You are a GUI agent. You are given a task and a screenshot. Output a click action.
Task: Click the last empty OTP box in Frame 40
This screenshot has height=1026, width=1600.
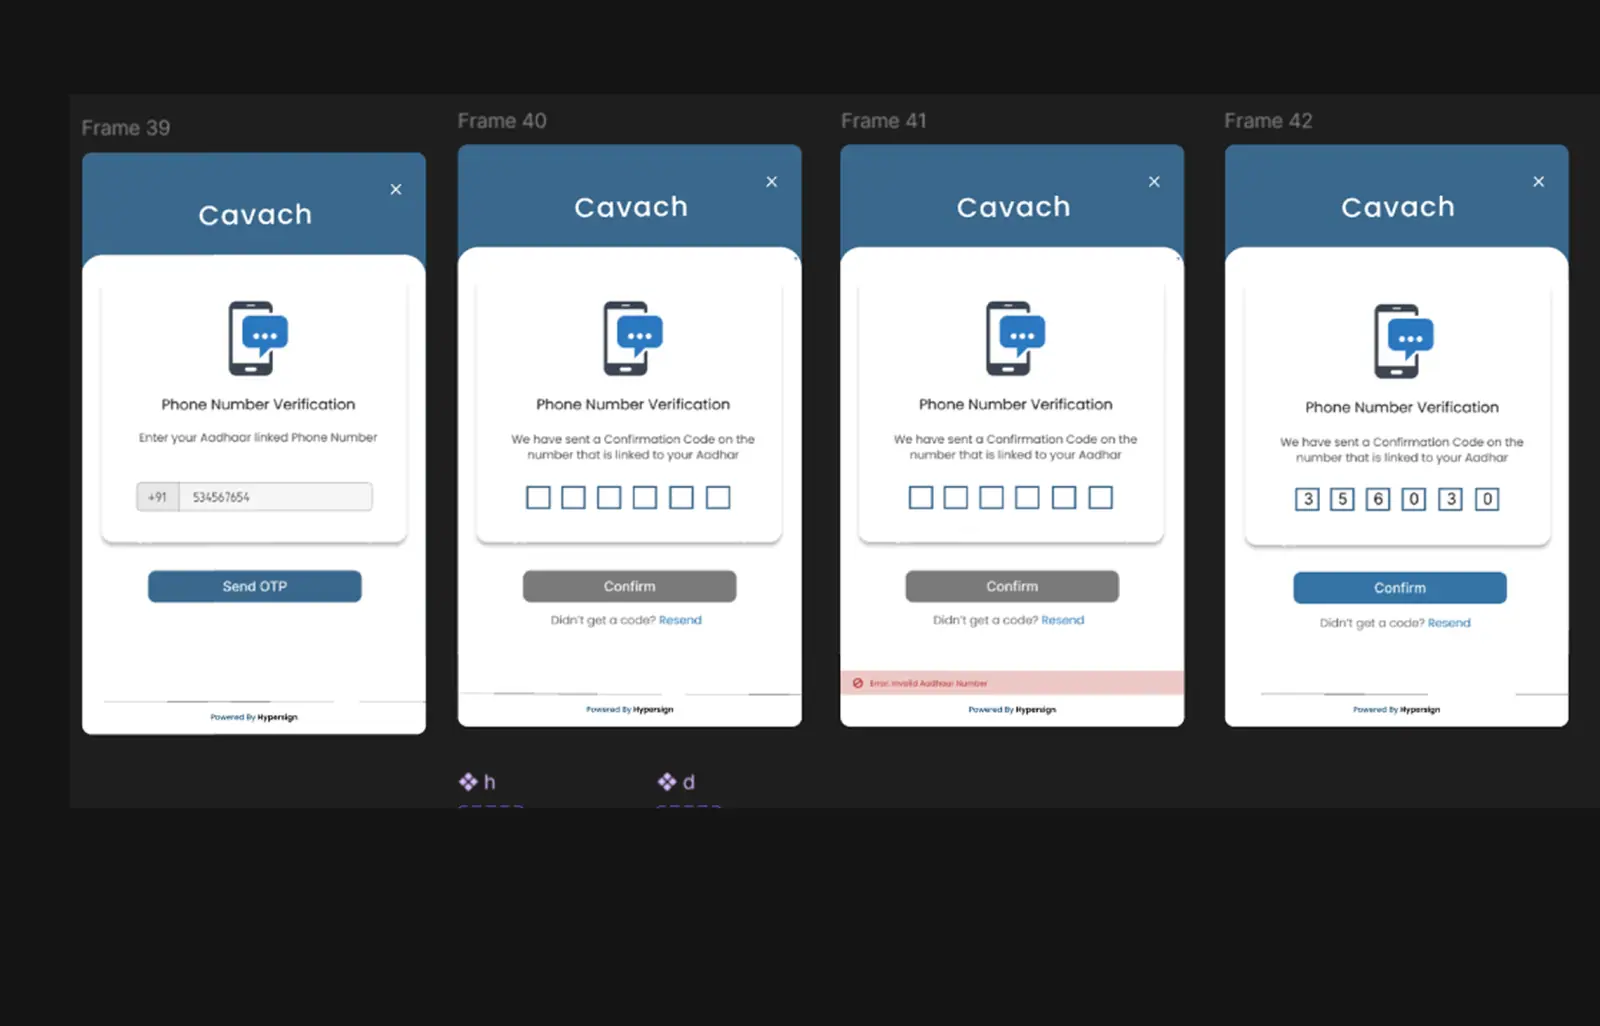(x=718, y=497)
